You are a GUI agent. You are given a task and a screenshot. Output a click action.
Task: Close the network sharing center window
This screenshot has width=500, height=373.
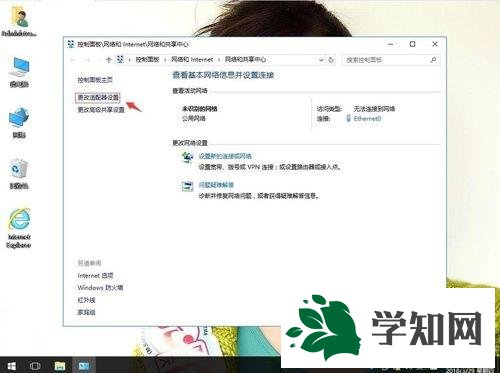click(435, 44)
